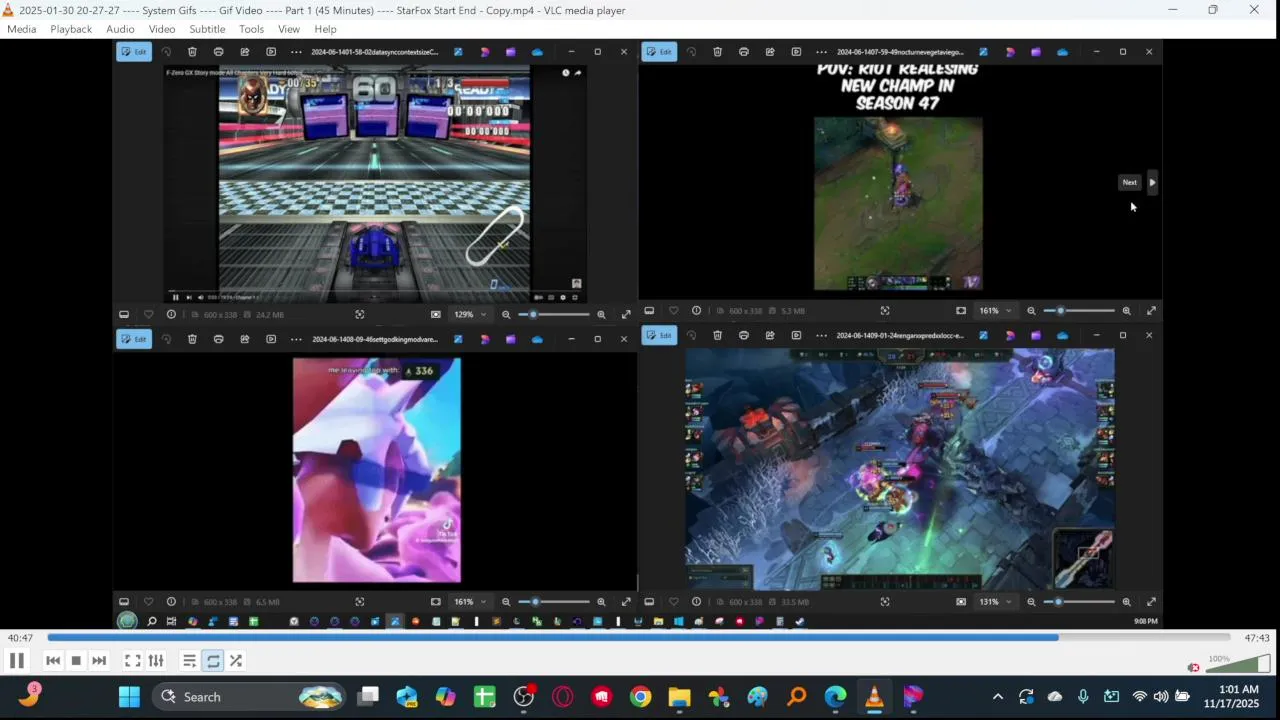The height and width of the screenshot is (720, 1280).
Task: Open Task View from the taskbar
Action: pos(369,697)
